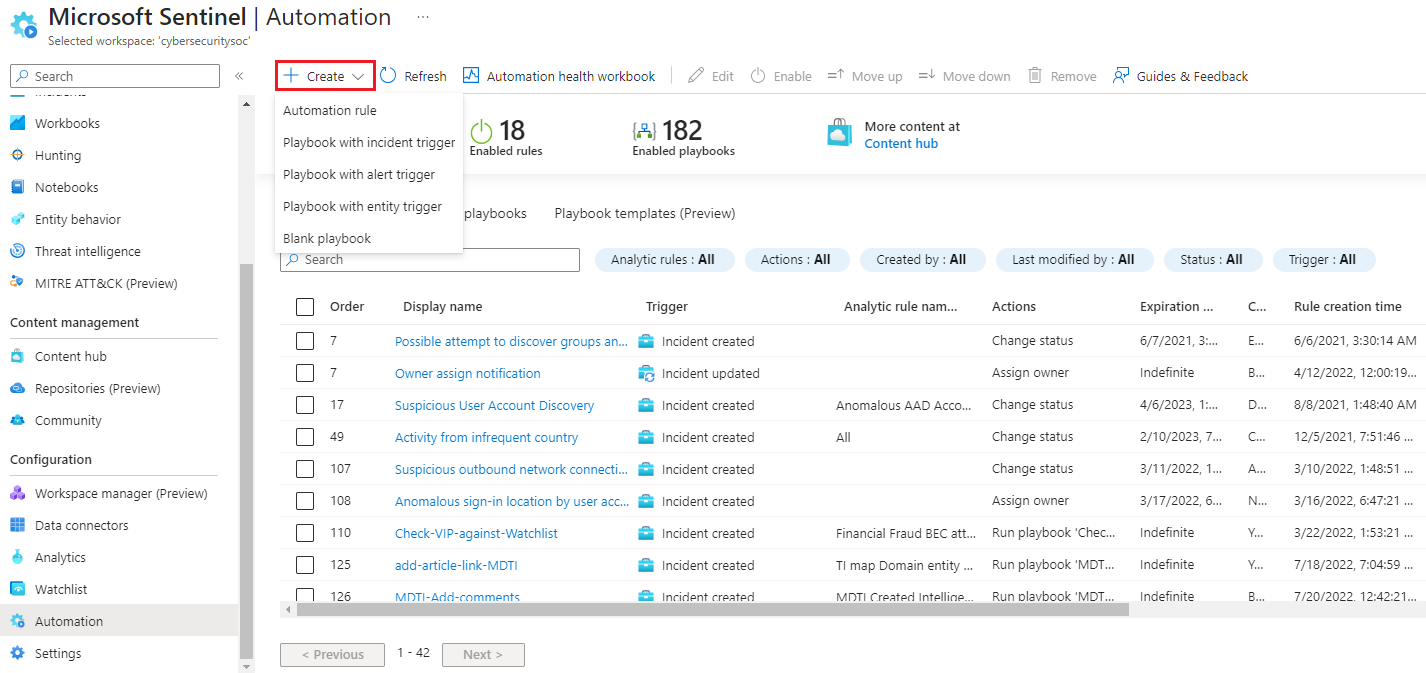Sort the table by the Order column header

tap(347, 307)
